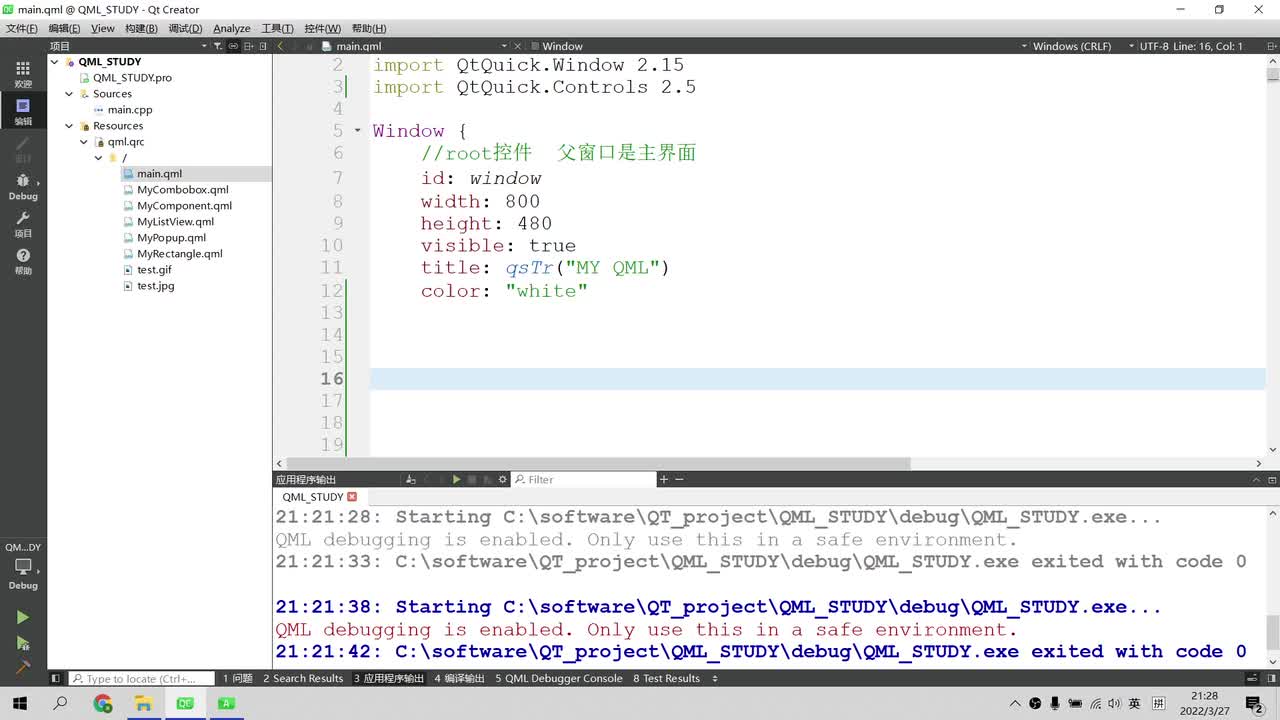The height and width of the screenshot is (720, 1280).
Task: Re-run application from output toolbar
Action: click(x=456, y=480)
